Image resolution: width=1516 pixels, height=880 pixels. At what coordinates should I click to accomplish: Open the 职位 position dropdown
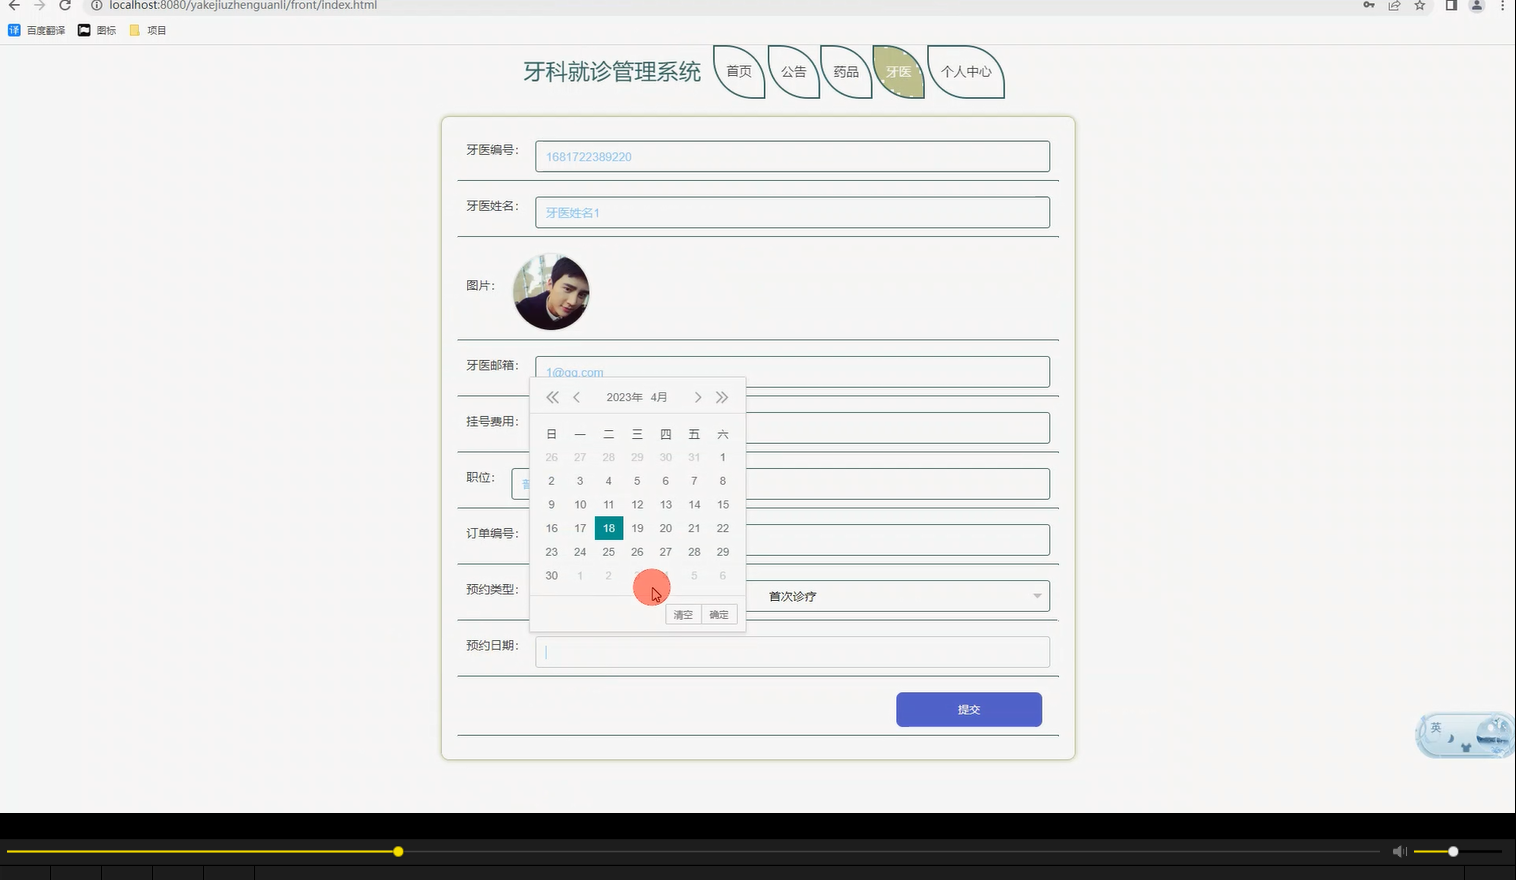coord(900,483)
